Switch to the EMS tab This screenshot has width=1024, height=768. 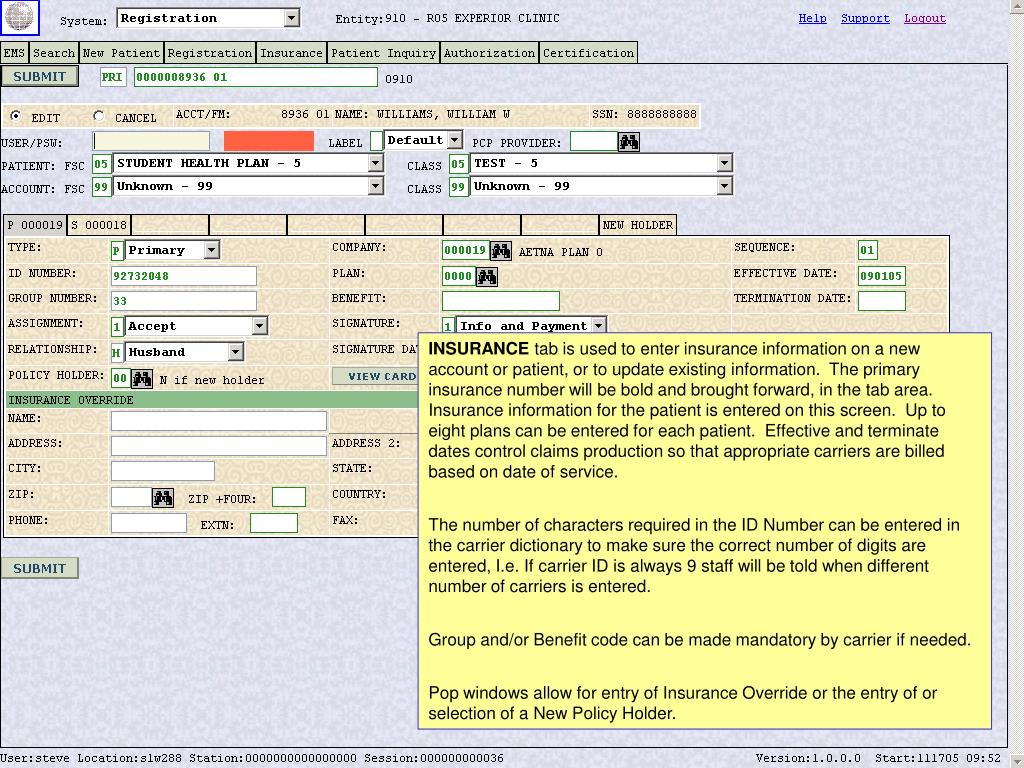pos(14,53)
